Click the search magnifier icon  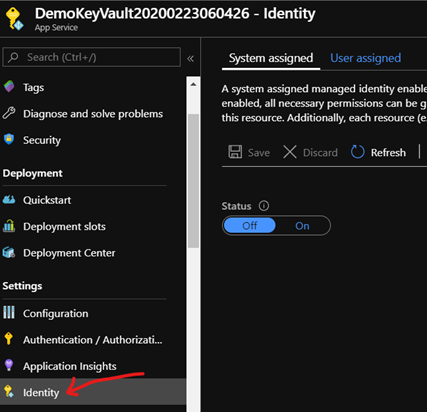[x=13, y=57]
